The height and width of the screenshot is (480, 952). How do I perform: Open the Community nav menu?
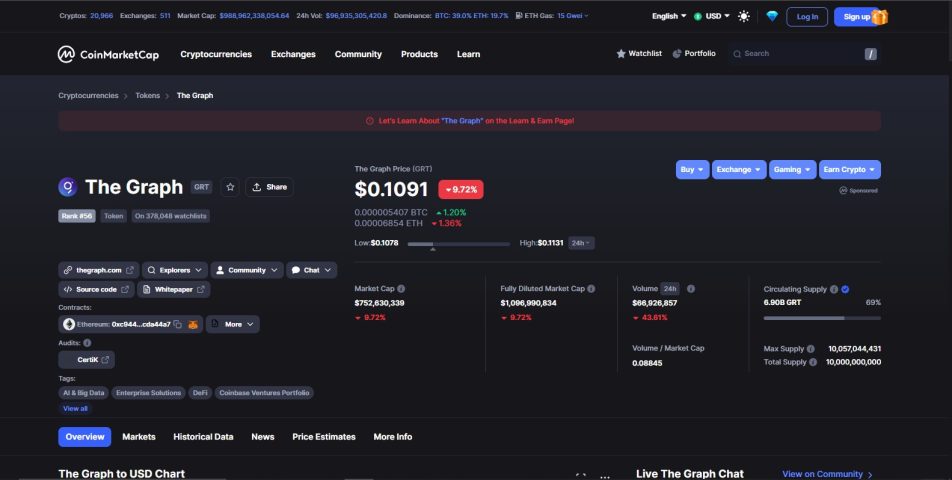tap(358, 54)
